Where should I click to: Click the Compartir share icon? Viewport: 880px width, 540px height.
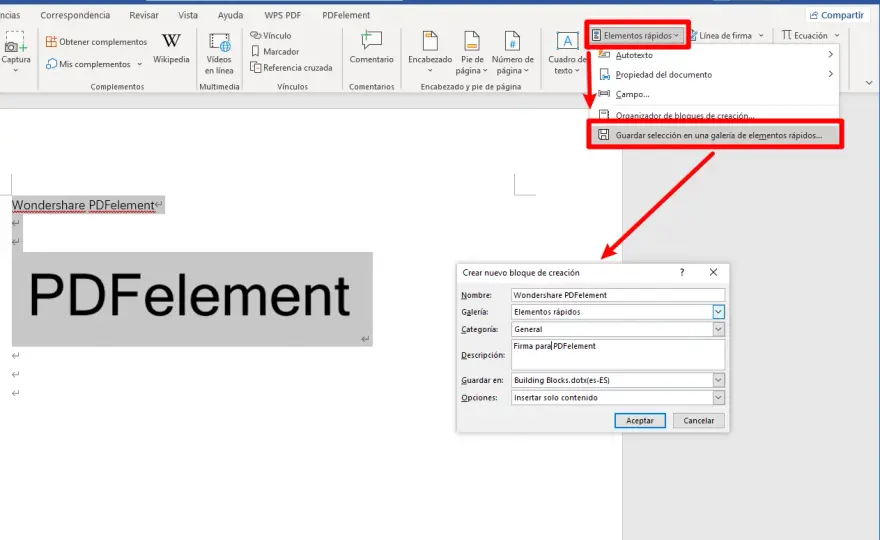pos(814,15)
